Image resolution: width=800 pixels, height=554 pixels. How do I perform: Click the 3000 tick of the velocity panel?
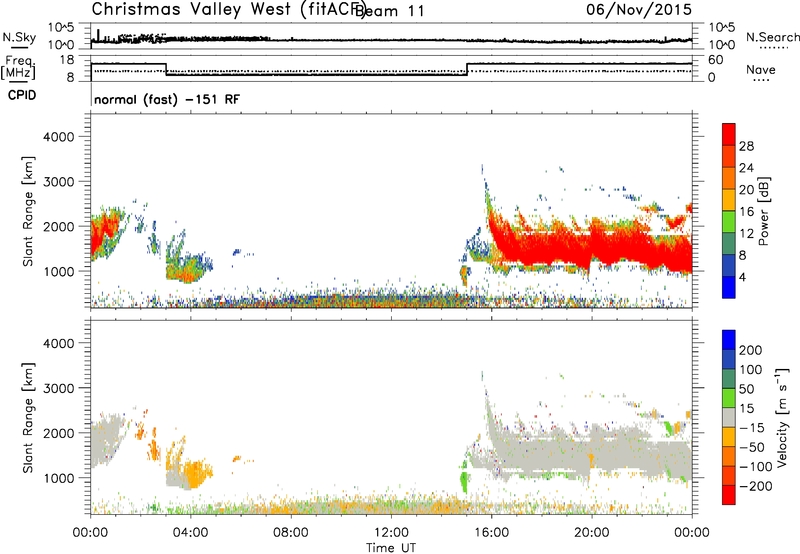coord(59,388)
